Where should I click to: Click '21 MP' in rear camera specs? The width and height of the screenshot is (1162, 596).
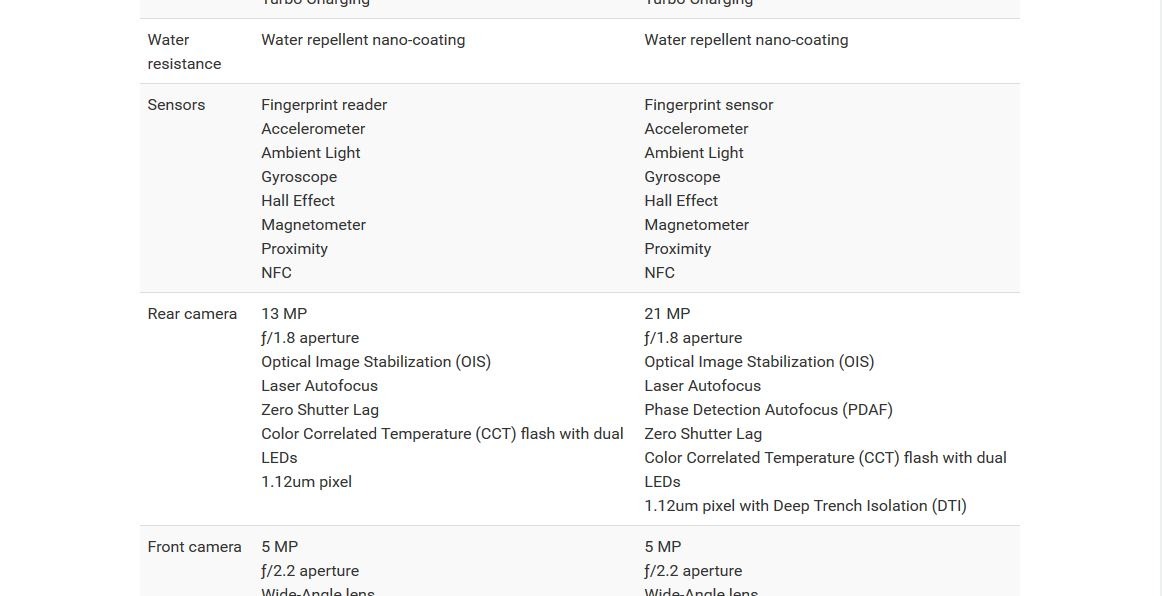pos(667,314)
